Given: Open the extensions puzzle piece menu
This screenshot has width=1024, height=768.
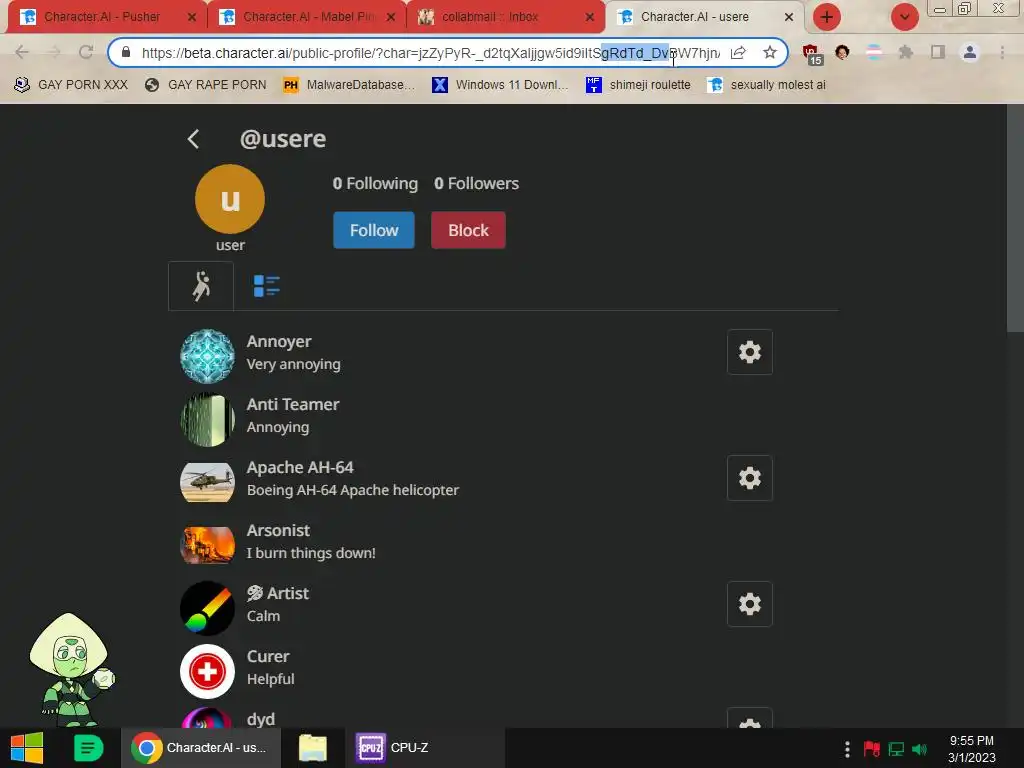Looking at the screenshot, I should coord(906,52).
